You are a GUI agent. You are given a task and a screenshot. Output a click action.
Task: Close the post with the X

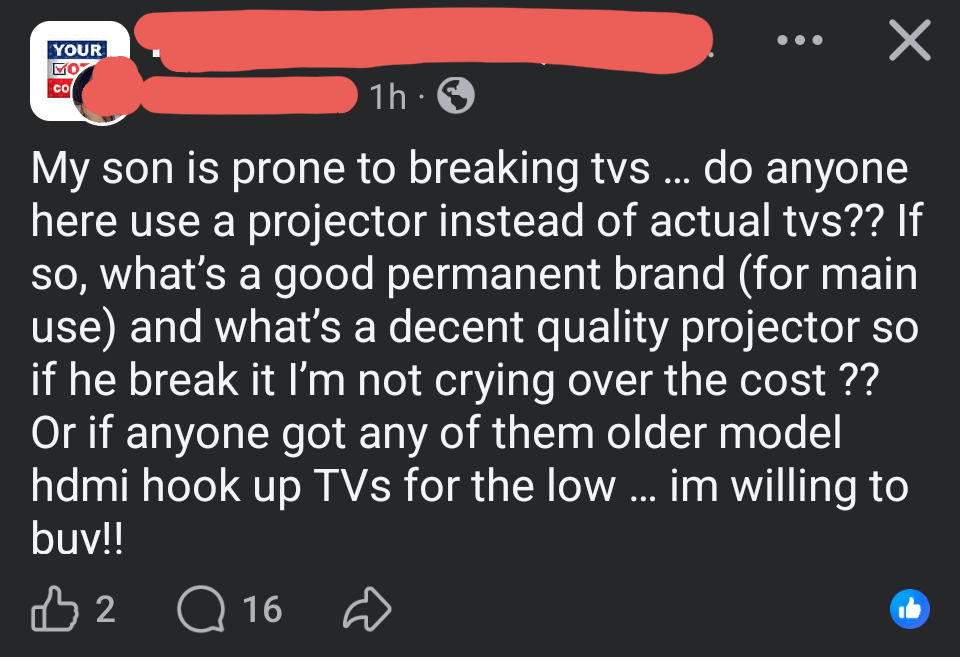coord(908,42)
